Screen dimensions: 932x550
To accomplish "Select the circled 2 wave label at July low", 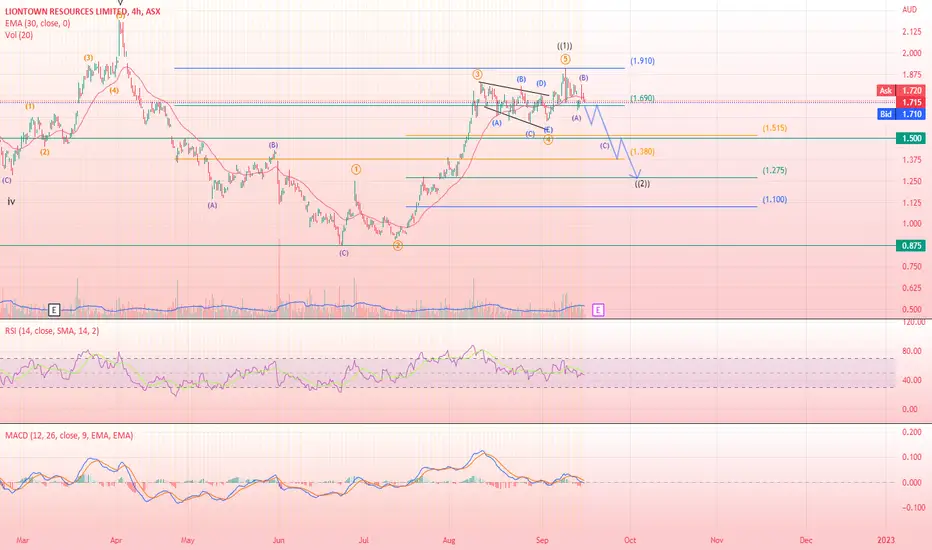I will [x=398, y=245].
